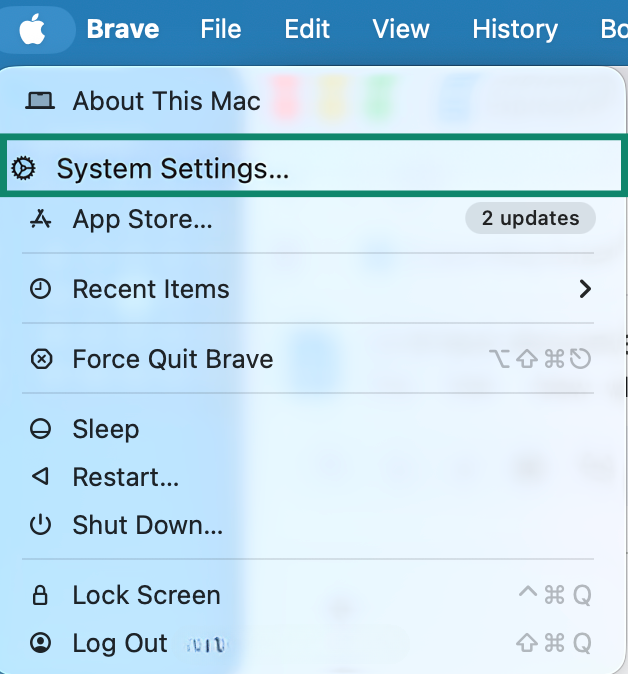The width and height of the screenshot is (628, 674).
Task: Open the Brave application menu
Action: [123, 28]
